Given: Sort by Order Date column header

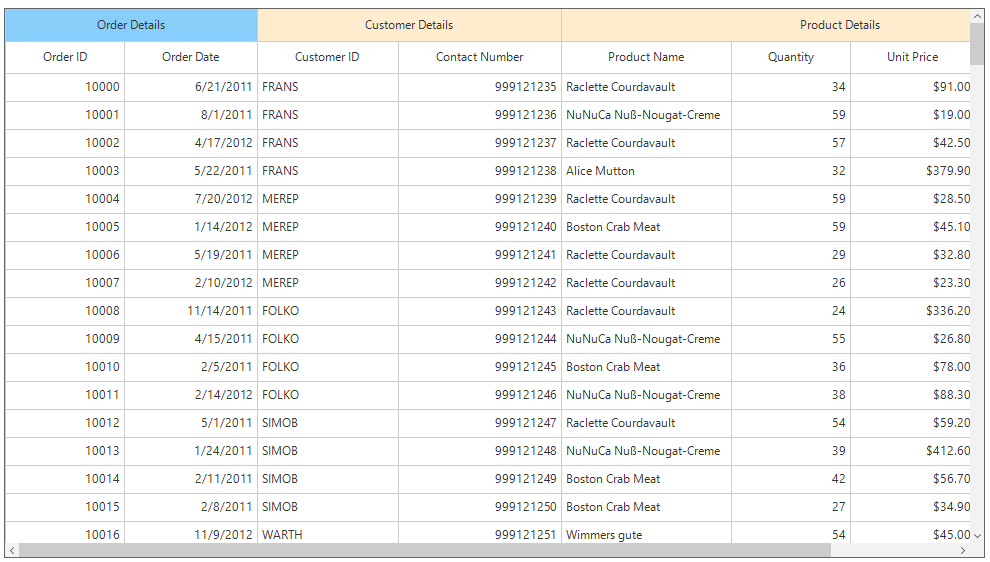Looking at the screenshot, I should [x=191, y=57].
